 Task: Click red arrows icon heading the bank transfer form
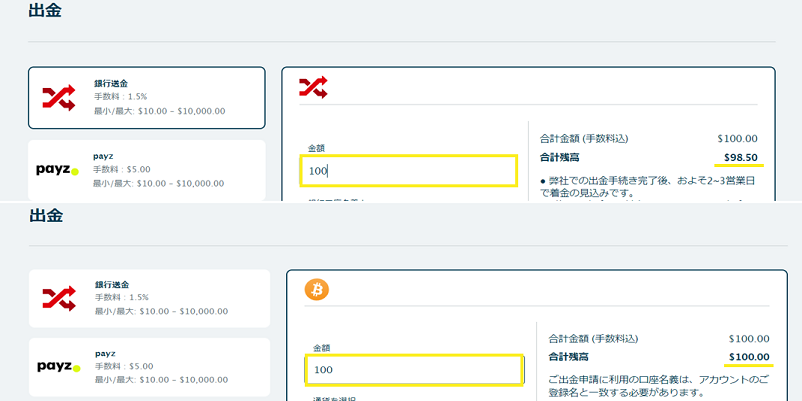pos(313,87)
